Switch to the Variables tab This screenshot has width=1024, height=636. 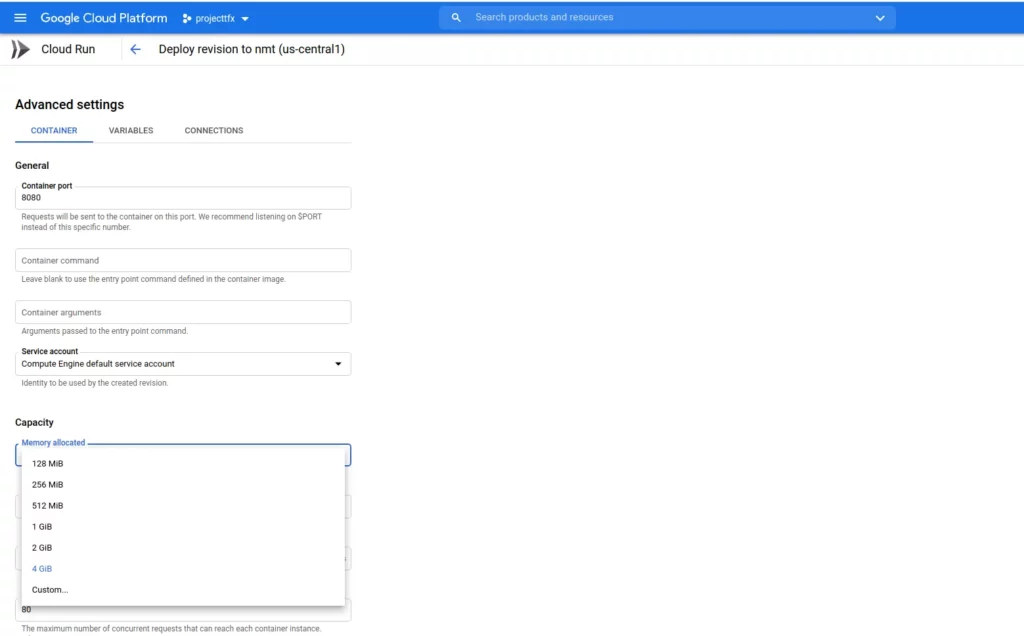[131, 131]
